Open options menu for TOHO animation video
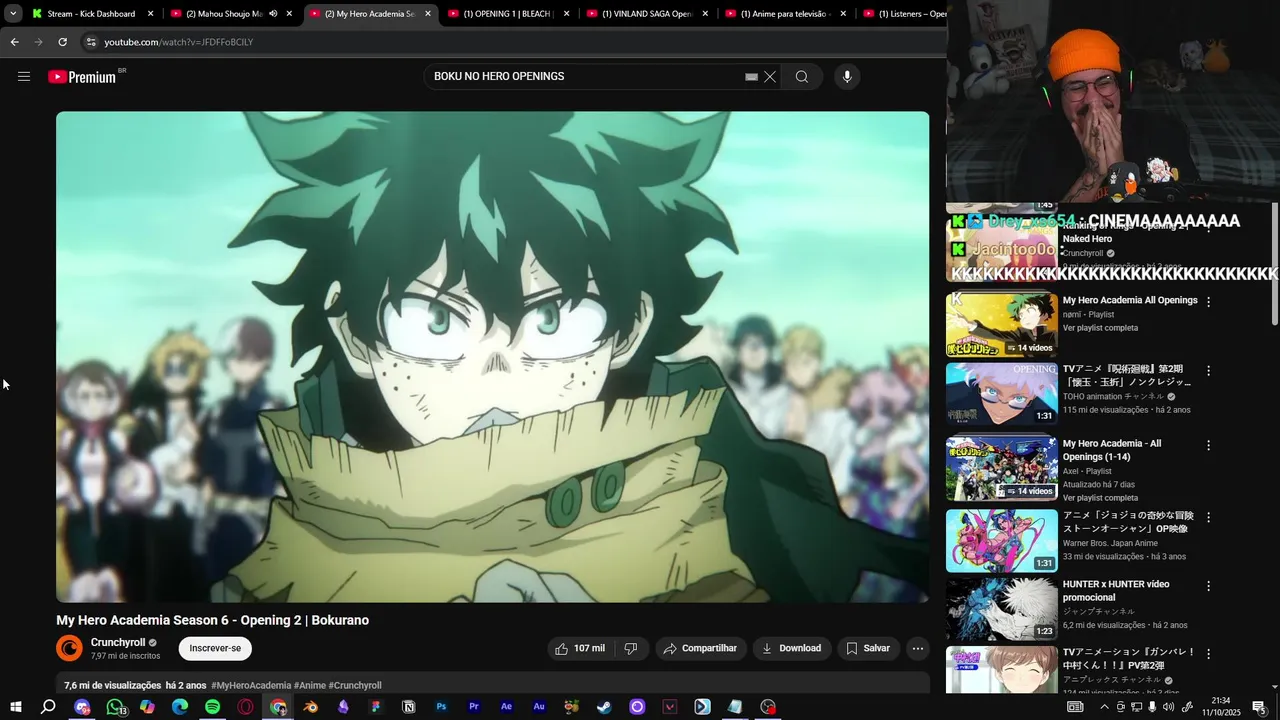Viewport: 1280px width, 720px height. coord(1208,370)
